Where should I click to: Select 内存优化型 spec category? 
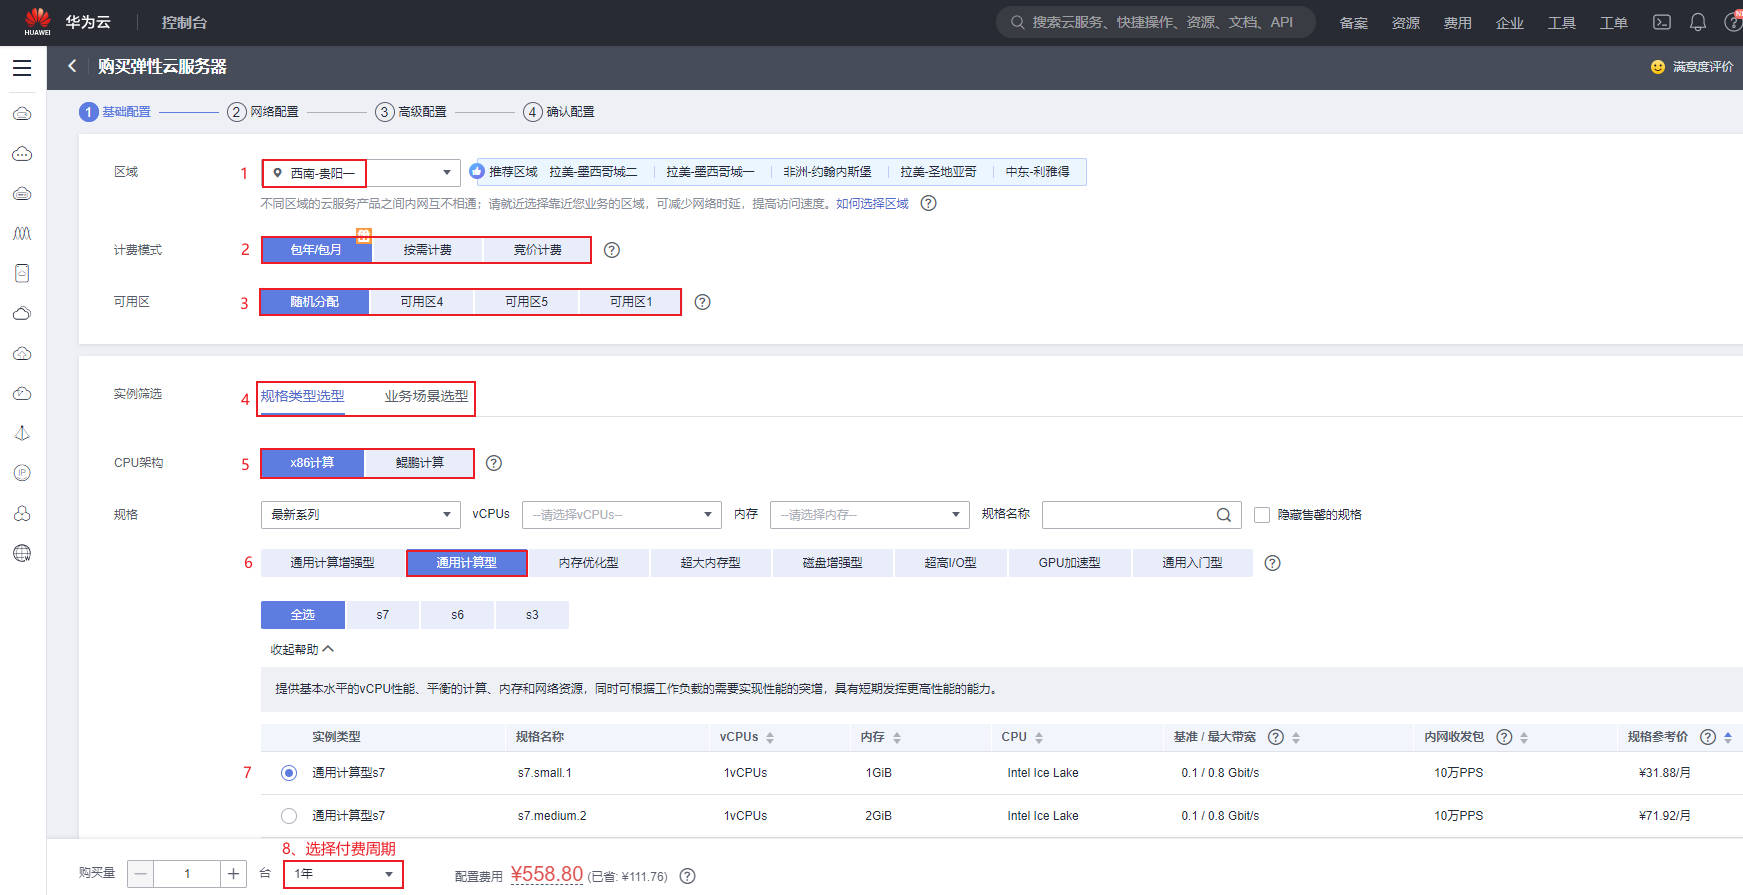point(589,563)
